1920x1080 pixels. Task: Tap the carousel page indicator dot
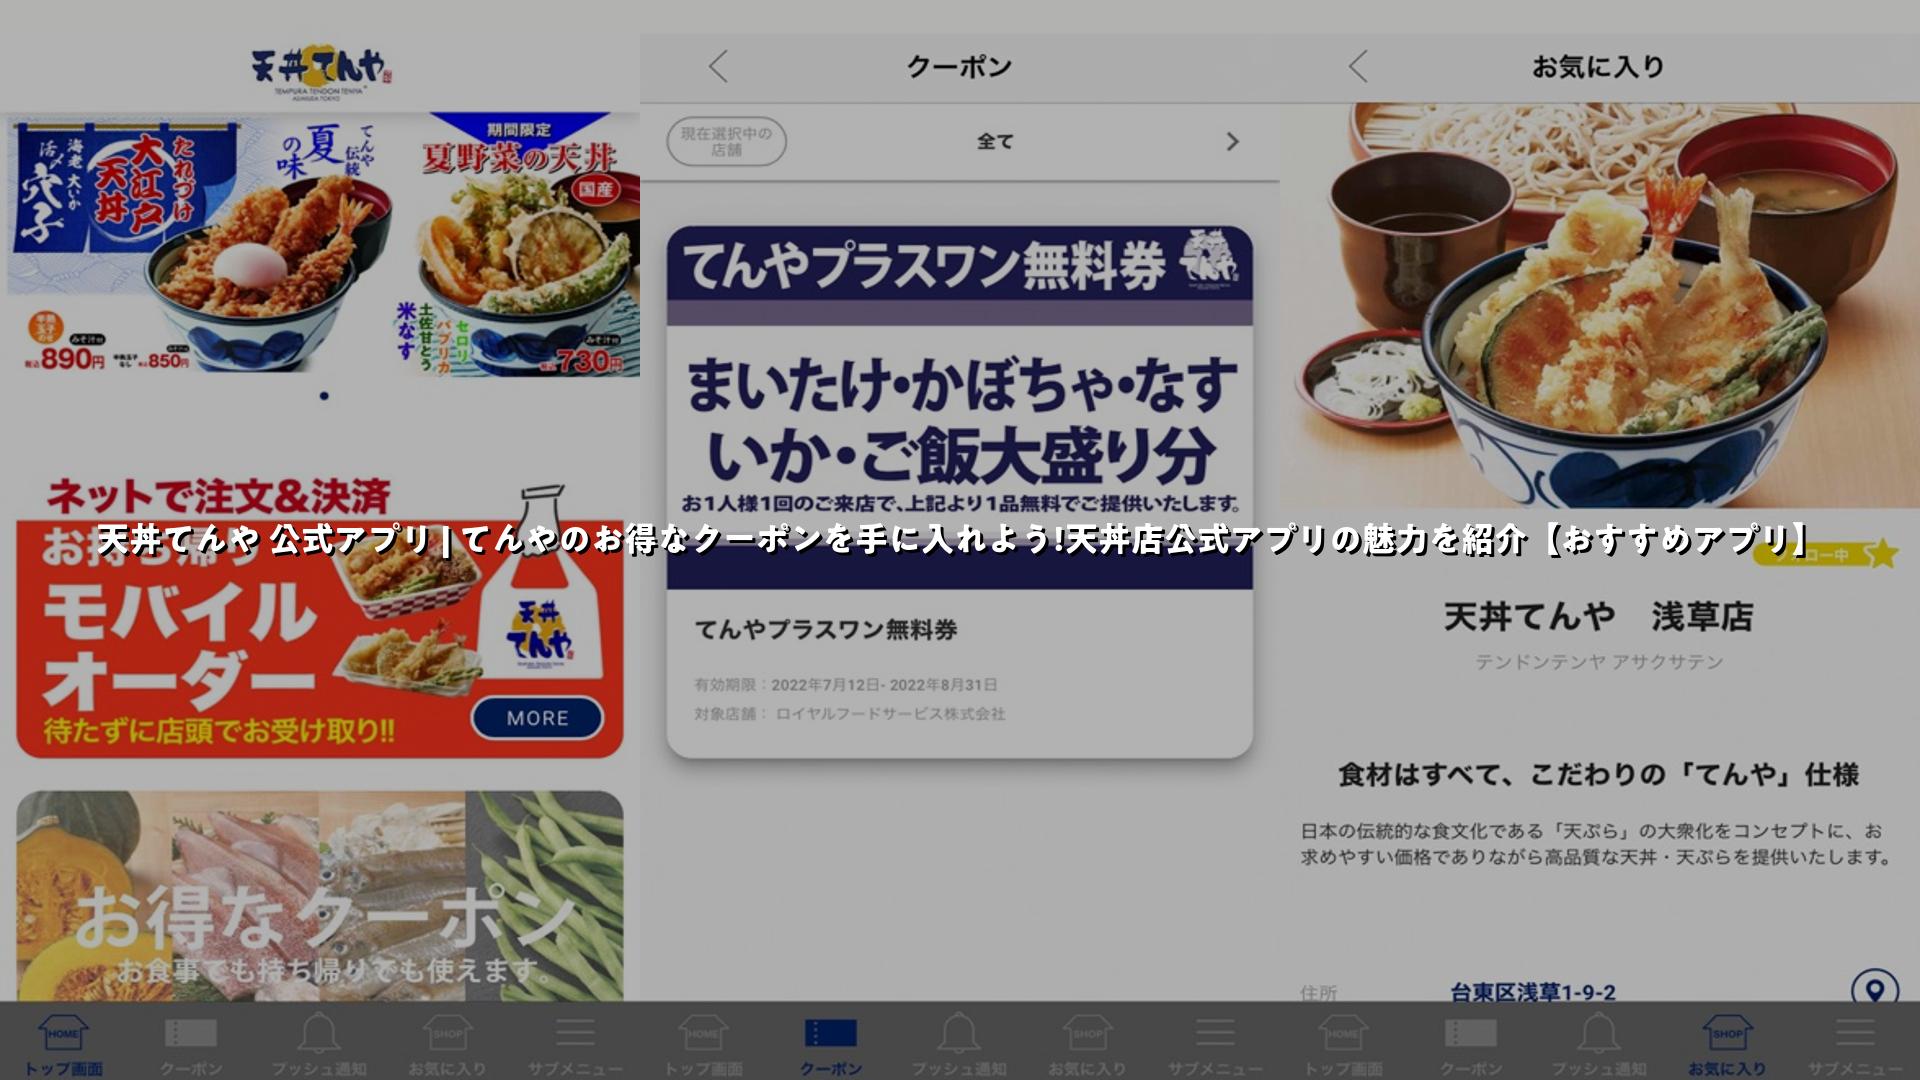(324, 396)
